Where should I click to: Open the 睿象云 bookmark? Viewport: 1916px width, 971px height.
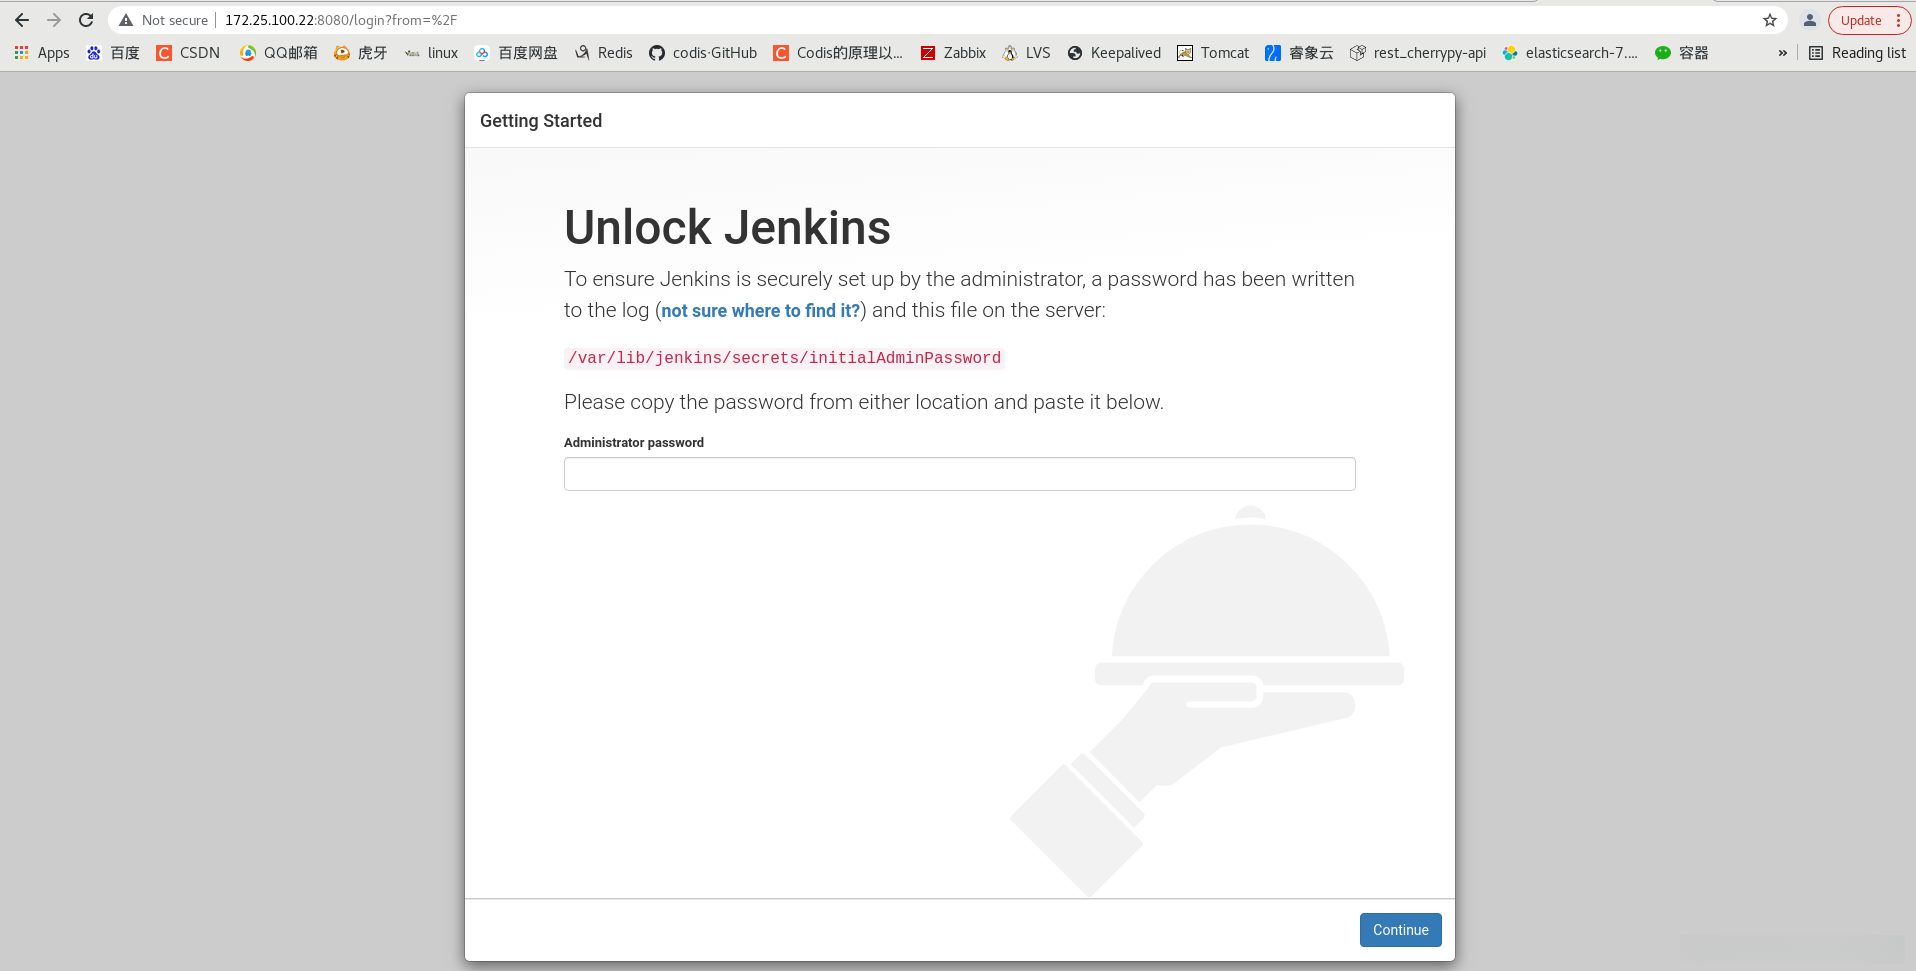[x=1299, y=53]
